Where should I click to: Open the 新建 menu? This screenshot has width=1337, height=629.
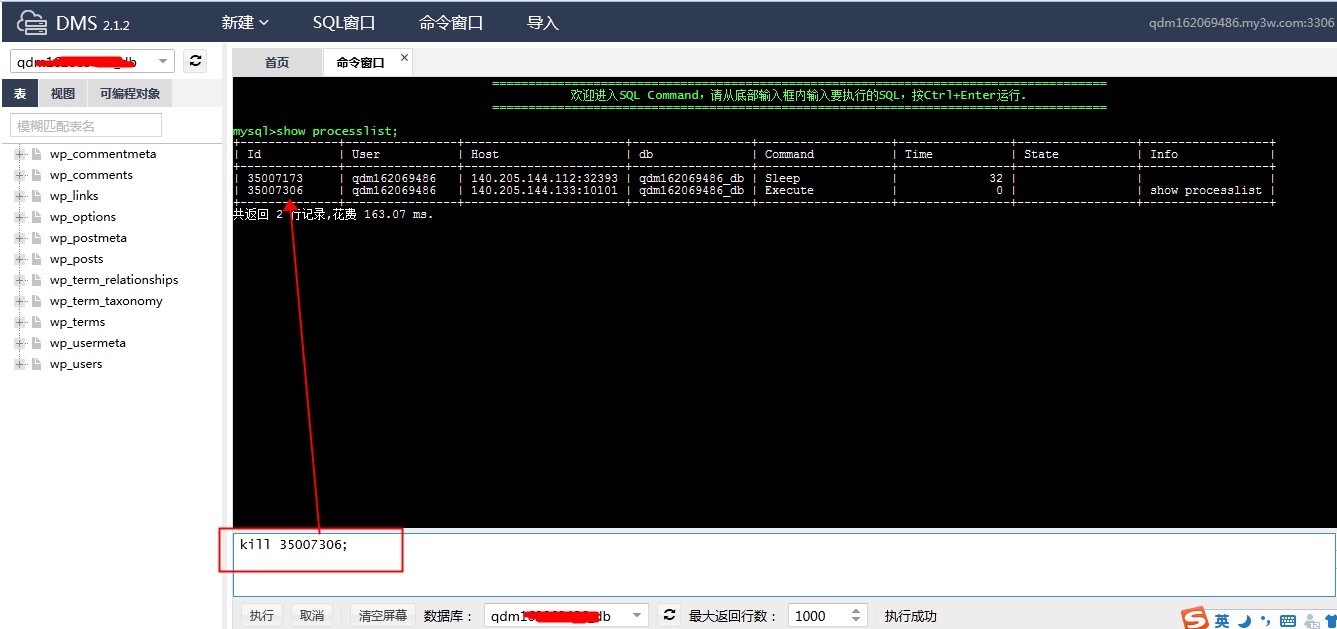[245, 22]
